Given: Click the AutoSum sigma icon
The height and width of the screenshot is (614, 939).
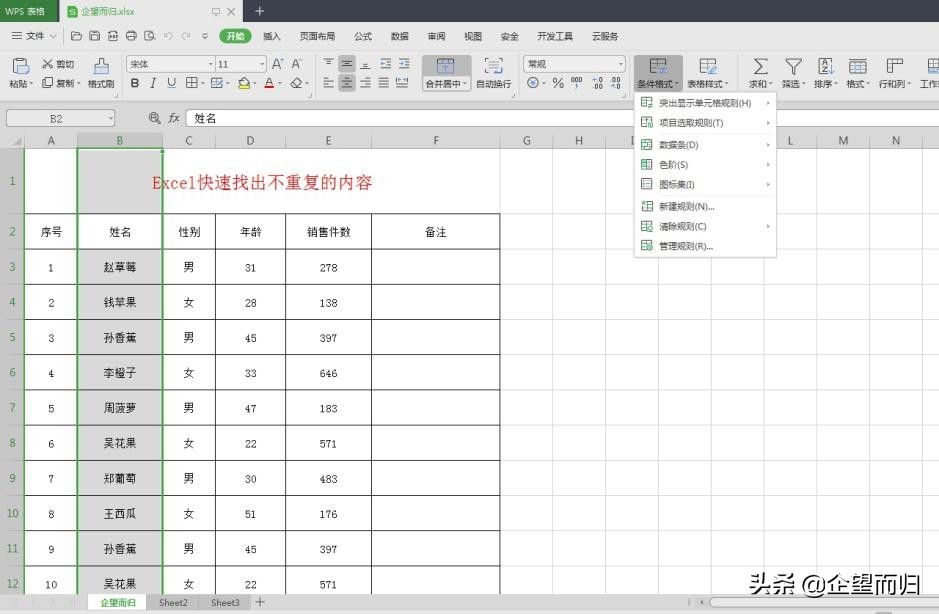Looking at the screenshot, I should pyautogui.click(x=761, y=66).
